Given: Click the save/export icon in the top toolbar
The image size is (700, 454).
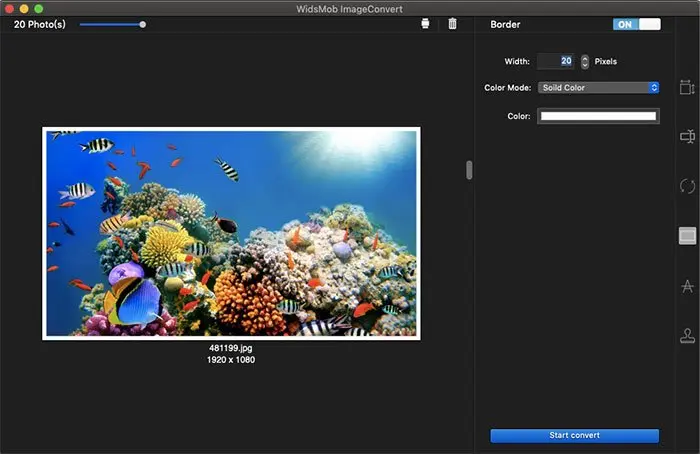Looking at the screenshot, I should click(425, 24).
